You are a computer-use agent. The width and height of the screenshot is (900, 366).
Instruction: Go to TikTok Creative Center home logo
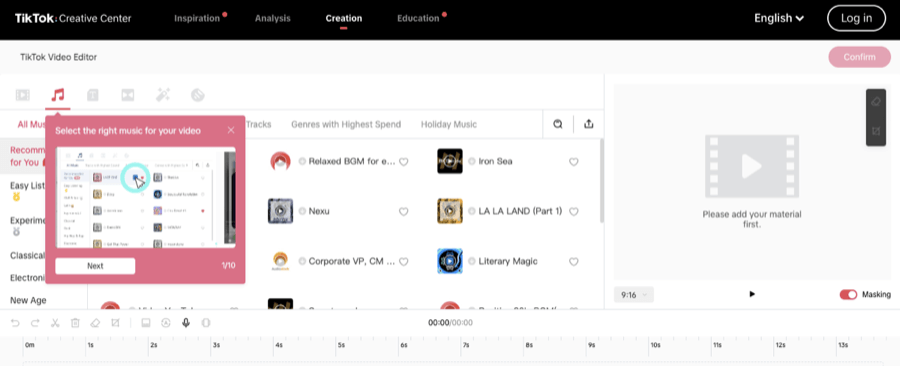(73, 18)
